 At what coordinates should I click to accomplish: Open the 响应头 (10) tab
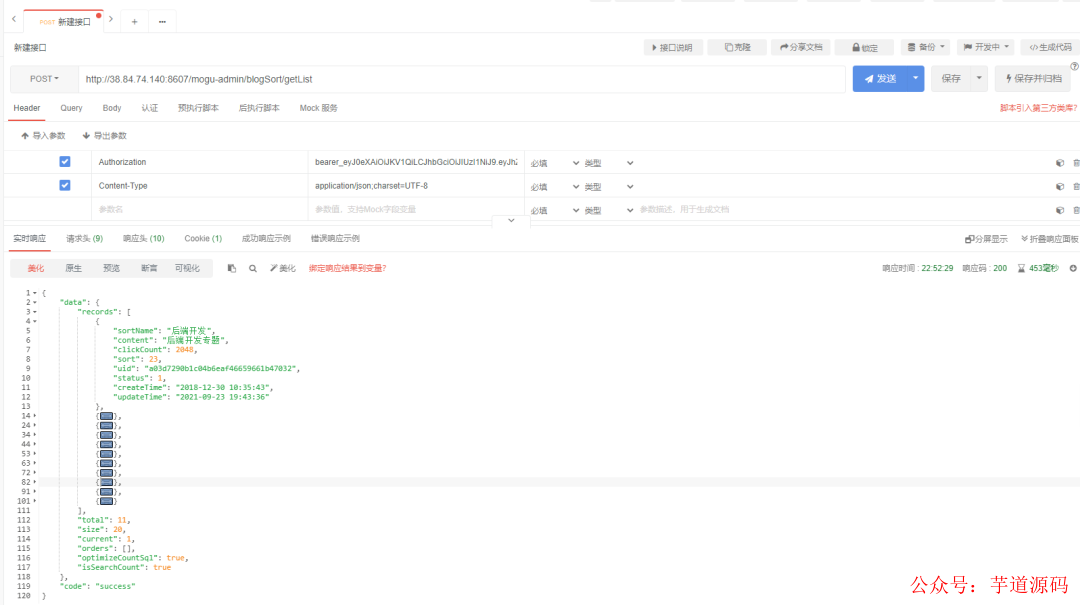(143, 238)
